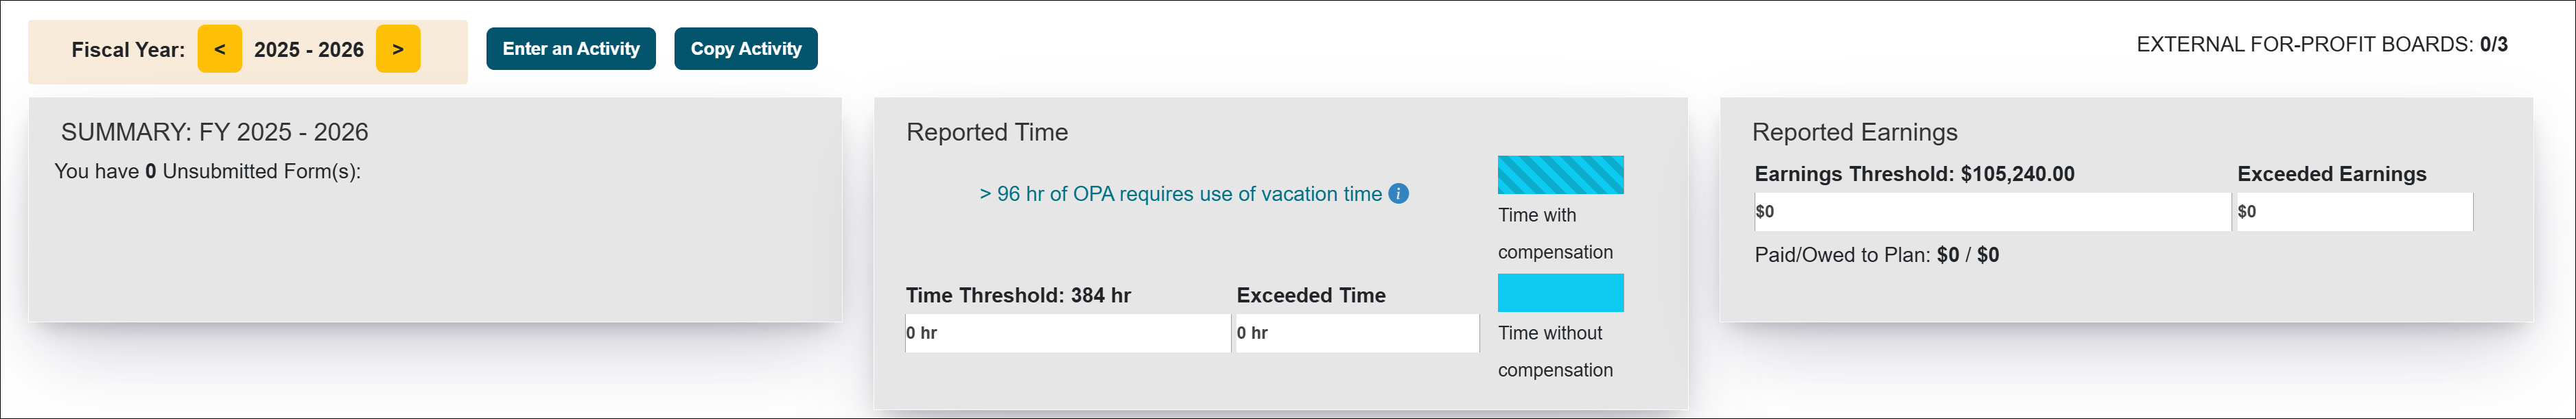Screen dimensions: 2576x419
Task: Click the Enter an Activity button
Action: 570,47
